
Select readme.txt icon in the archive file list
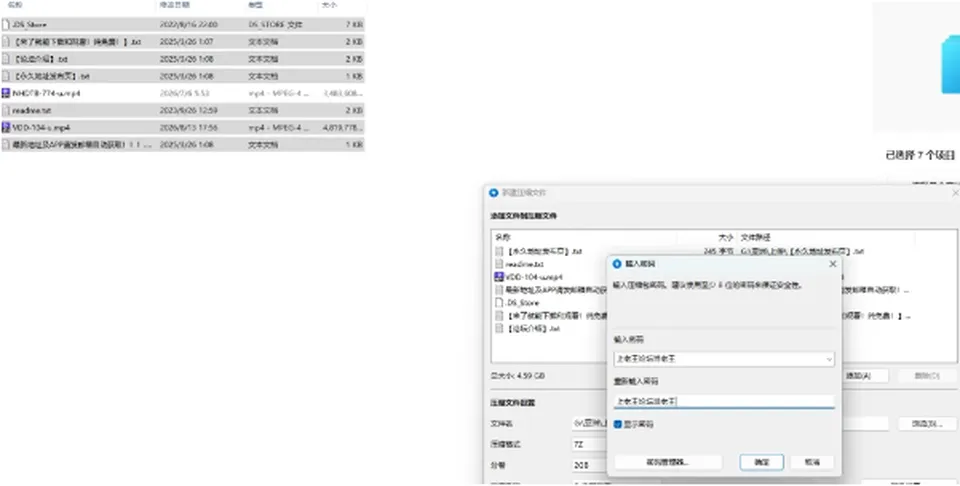click(499, 264)
